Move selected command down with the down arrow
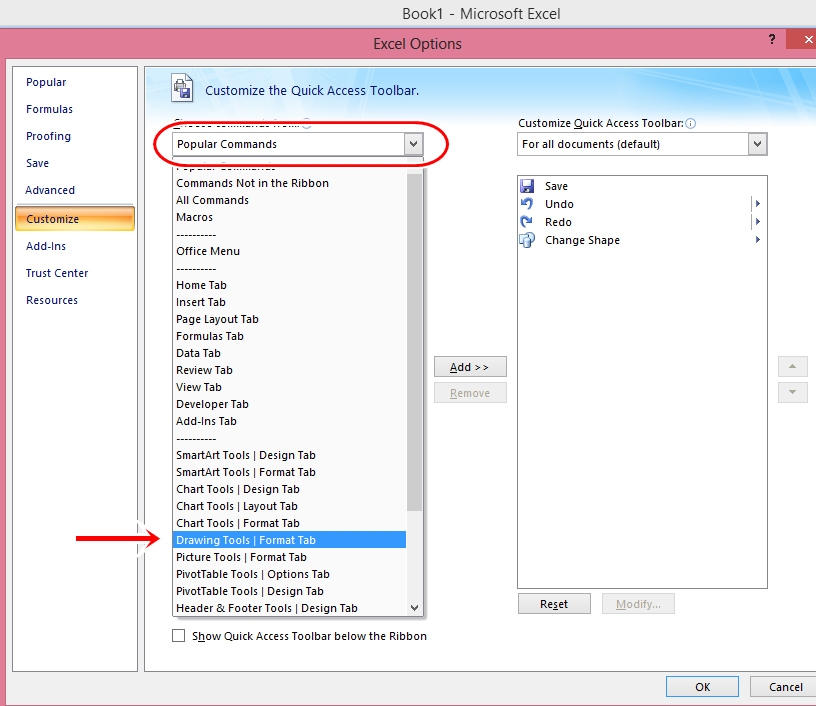This screenshot has height=706, width=816. click(793, 392)
